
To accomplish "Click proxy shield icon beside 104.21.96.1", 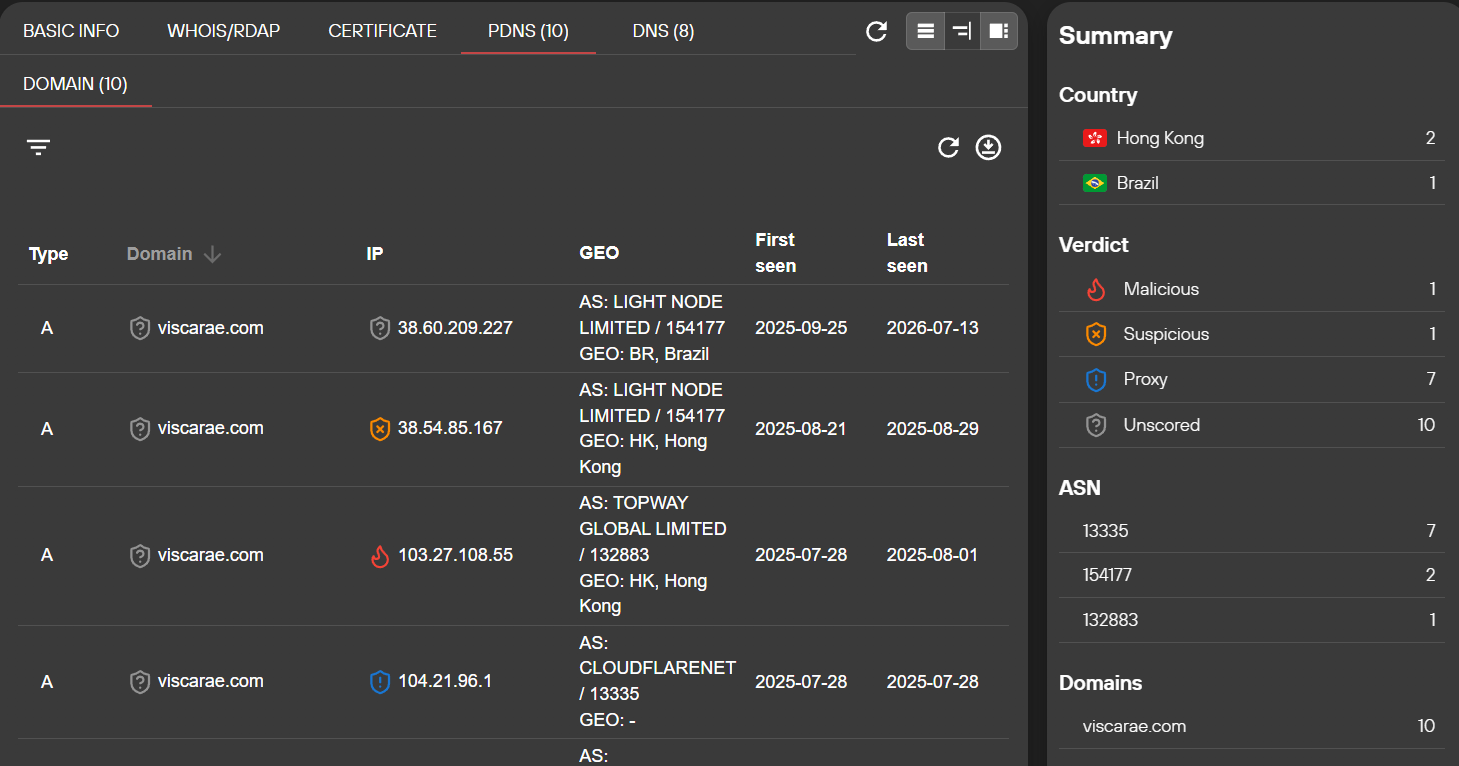I will pyautogui.click(x=380, y=682).
